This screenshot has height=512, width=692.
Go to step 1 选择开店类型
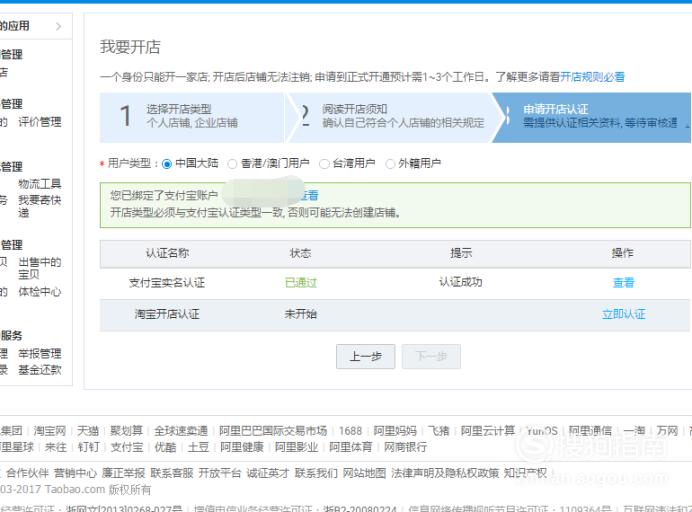192,117
